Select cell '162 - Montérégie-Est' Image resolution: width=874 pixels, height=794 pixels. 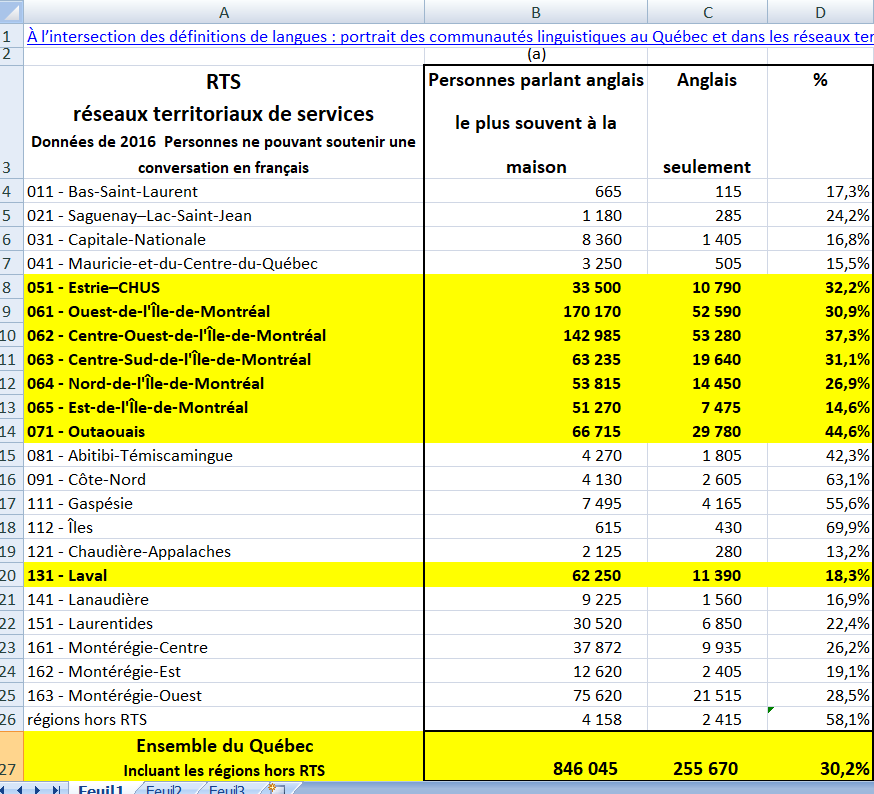[224, 671]
